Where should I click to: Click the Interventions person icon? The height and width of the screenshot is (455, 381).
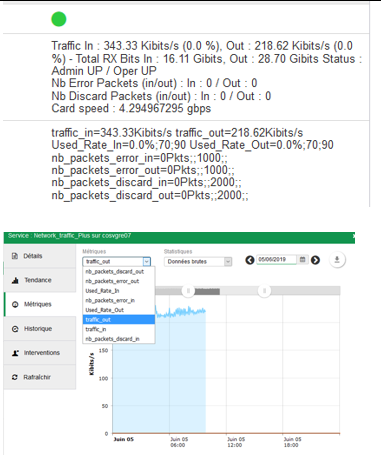click(15, 353)
